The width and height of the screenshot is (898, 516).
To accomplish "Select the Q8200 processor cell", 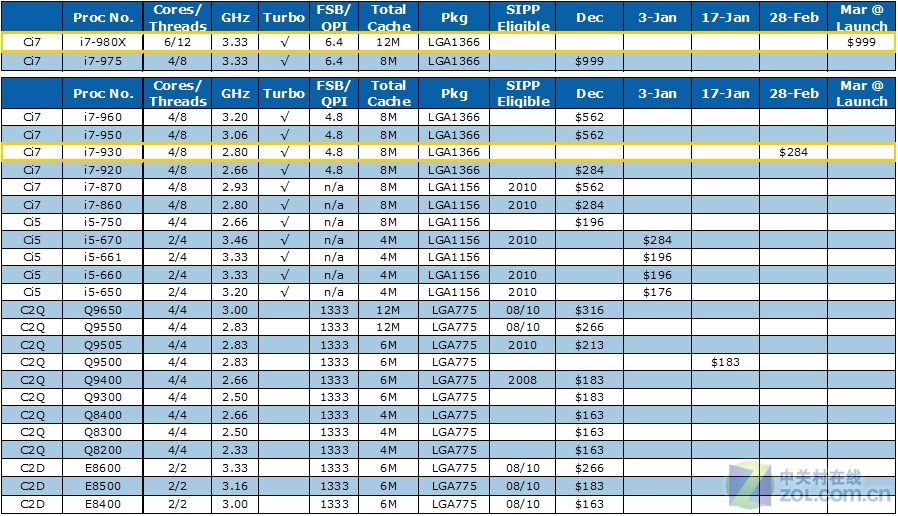I will point(103,450).
